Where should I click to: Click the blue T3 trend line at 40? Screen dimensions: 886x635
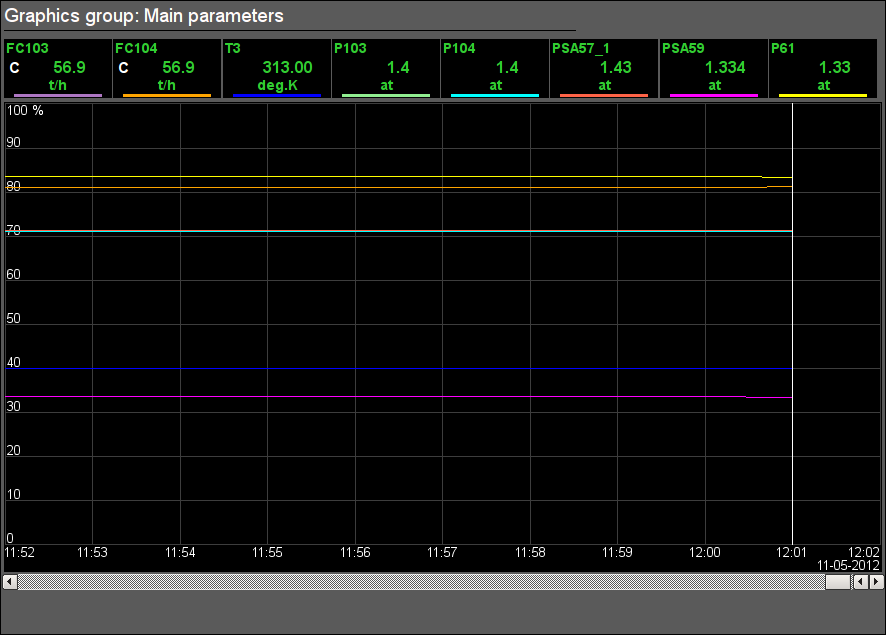click(x=398, y=368)
